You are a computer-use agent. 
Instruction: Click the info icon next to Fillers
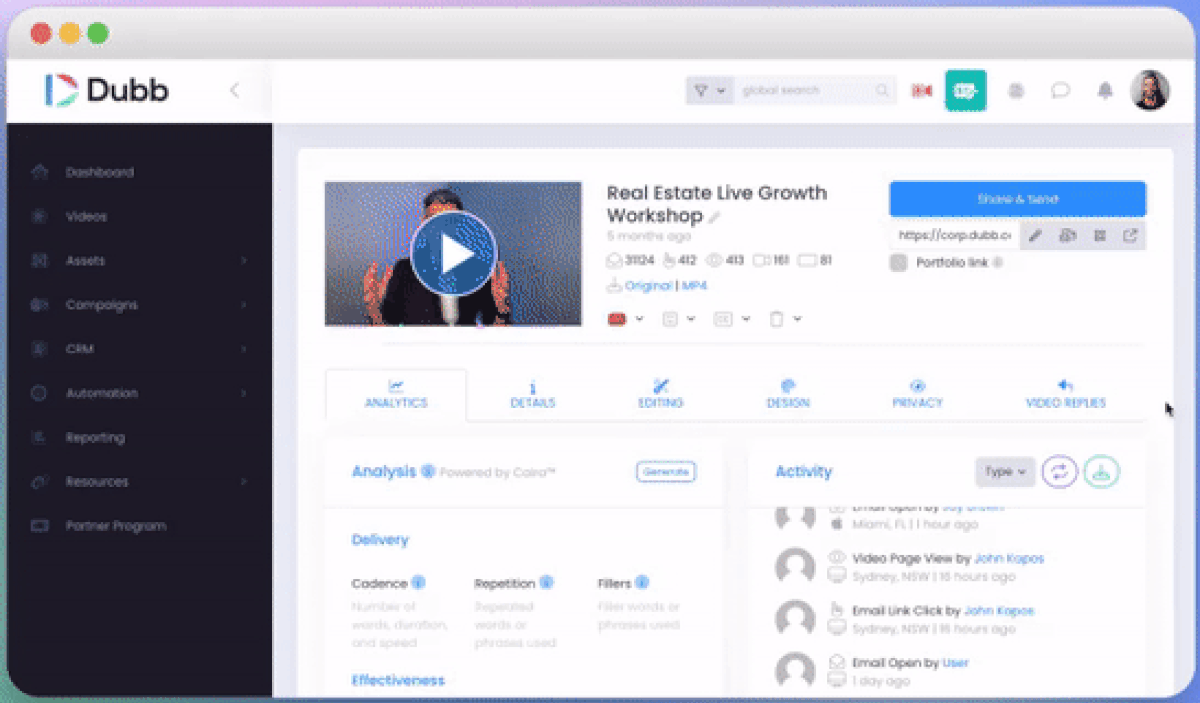coord(642,583)
